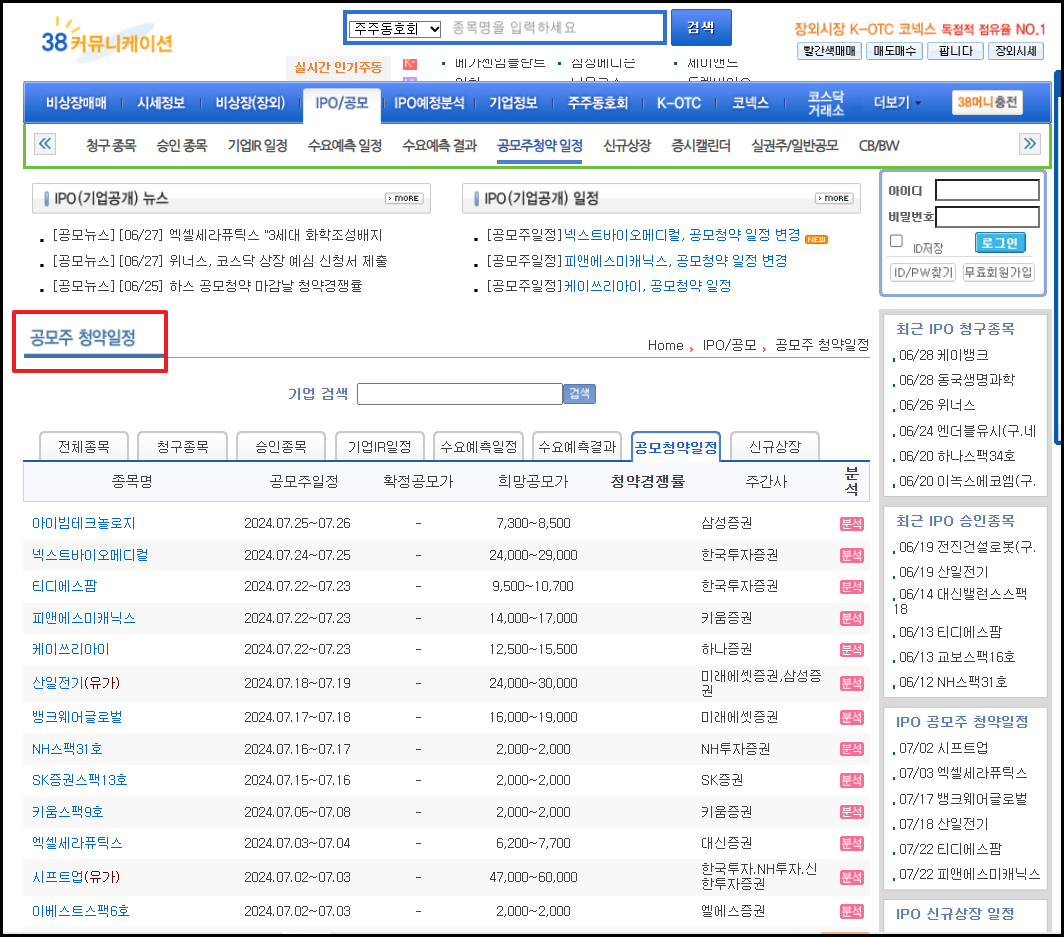1064x937 pixels.
Task: Click the 분석 icon for 뱅크웨어글로벌 row
Action: coord(852,718)
